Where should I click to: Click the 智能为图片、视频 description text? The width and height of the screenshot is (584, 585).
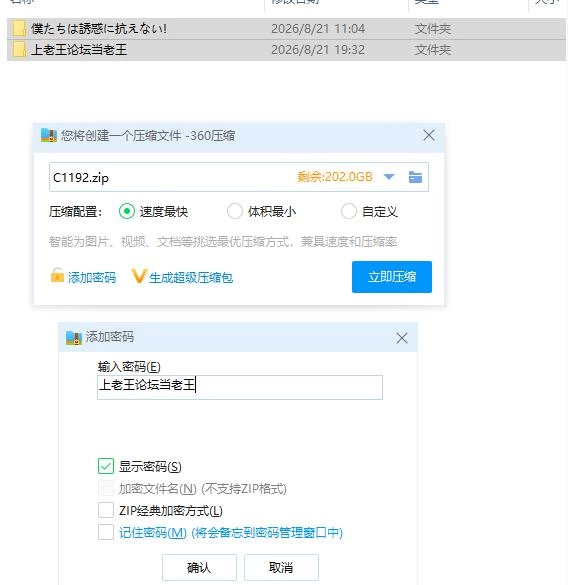tap(223, 241)
